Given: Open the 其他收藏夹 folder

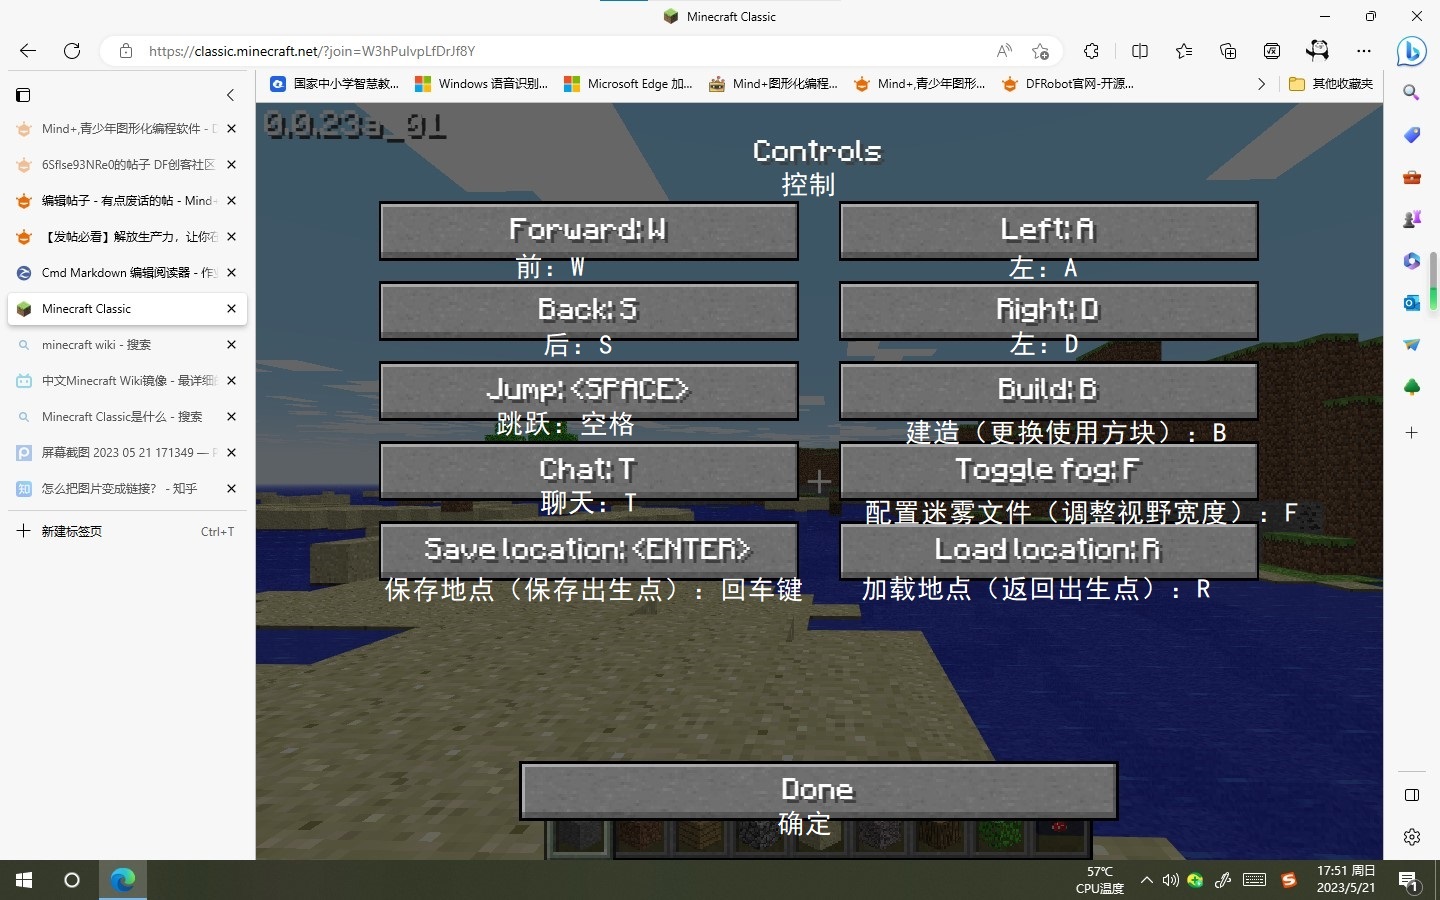Looking at the screenshot, I should point(1331,84).
